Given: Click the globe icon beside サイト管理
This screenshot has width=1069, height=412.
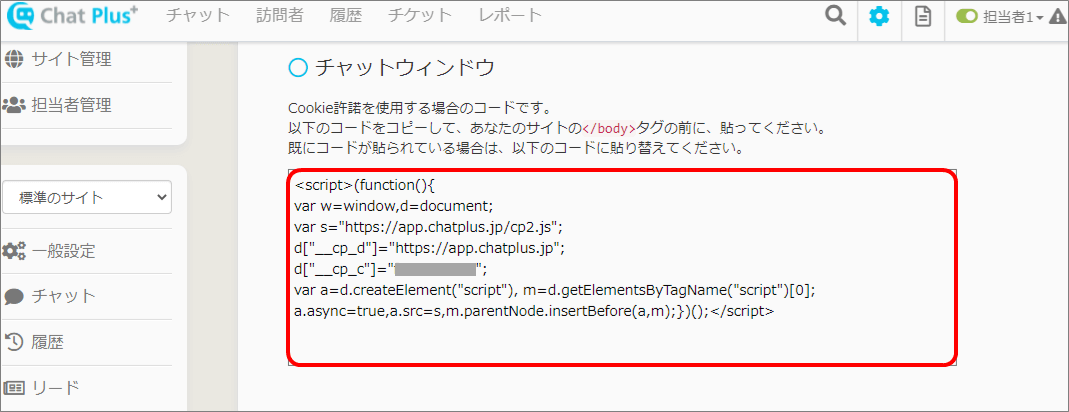Looking at the screenshot, I should pos(13,59).
